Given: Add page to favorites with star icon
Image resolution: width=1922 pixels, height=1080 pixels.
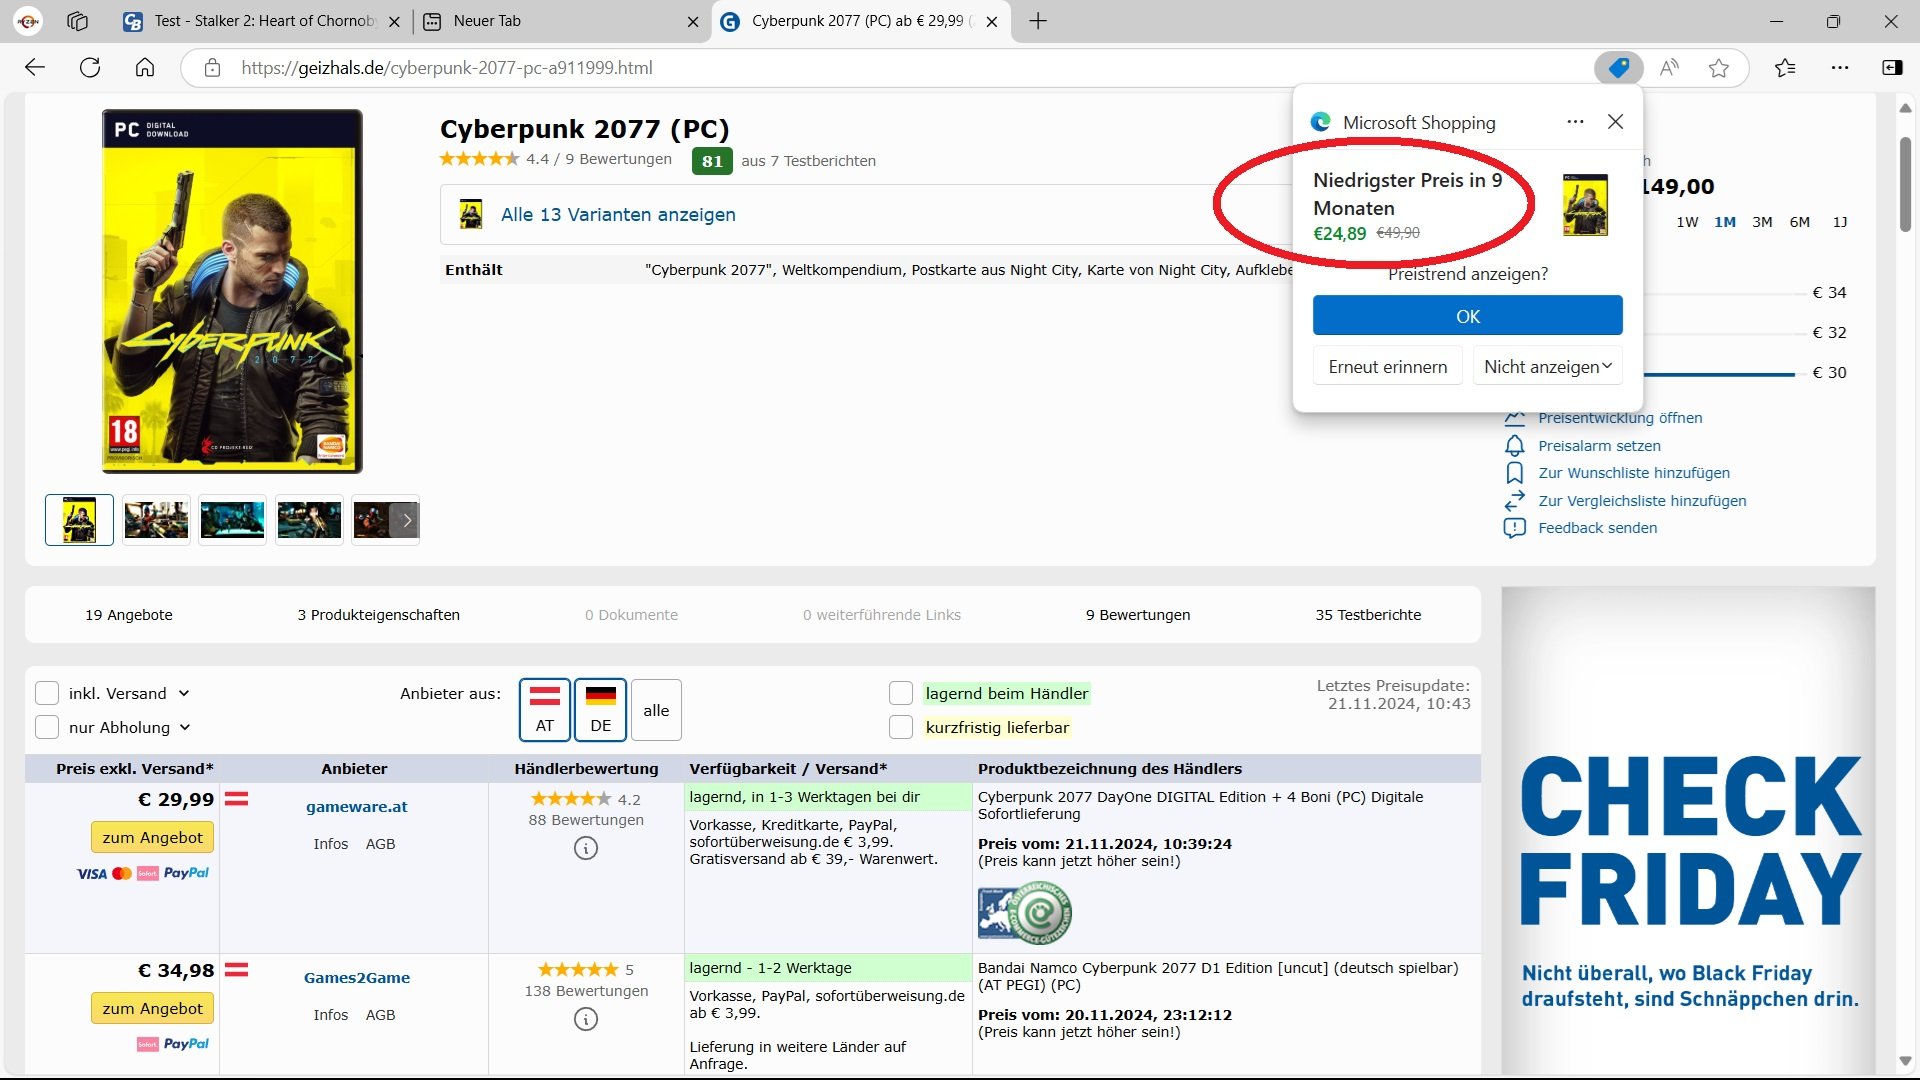Looking at the screenshot, I should coord(1719,68).
